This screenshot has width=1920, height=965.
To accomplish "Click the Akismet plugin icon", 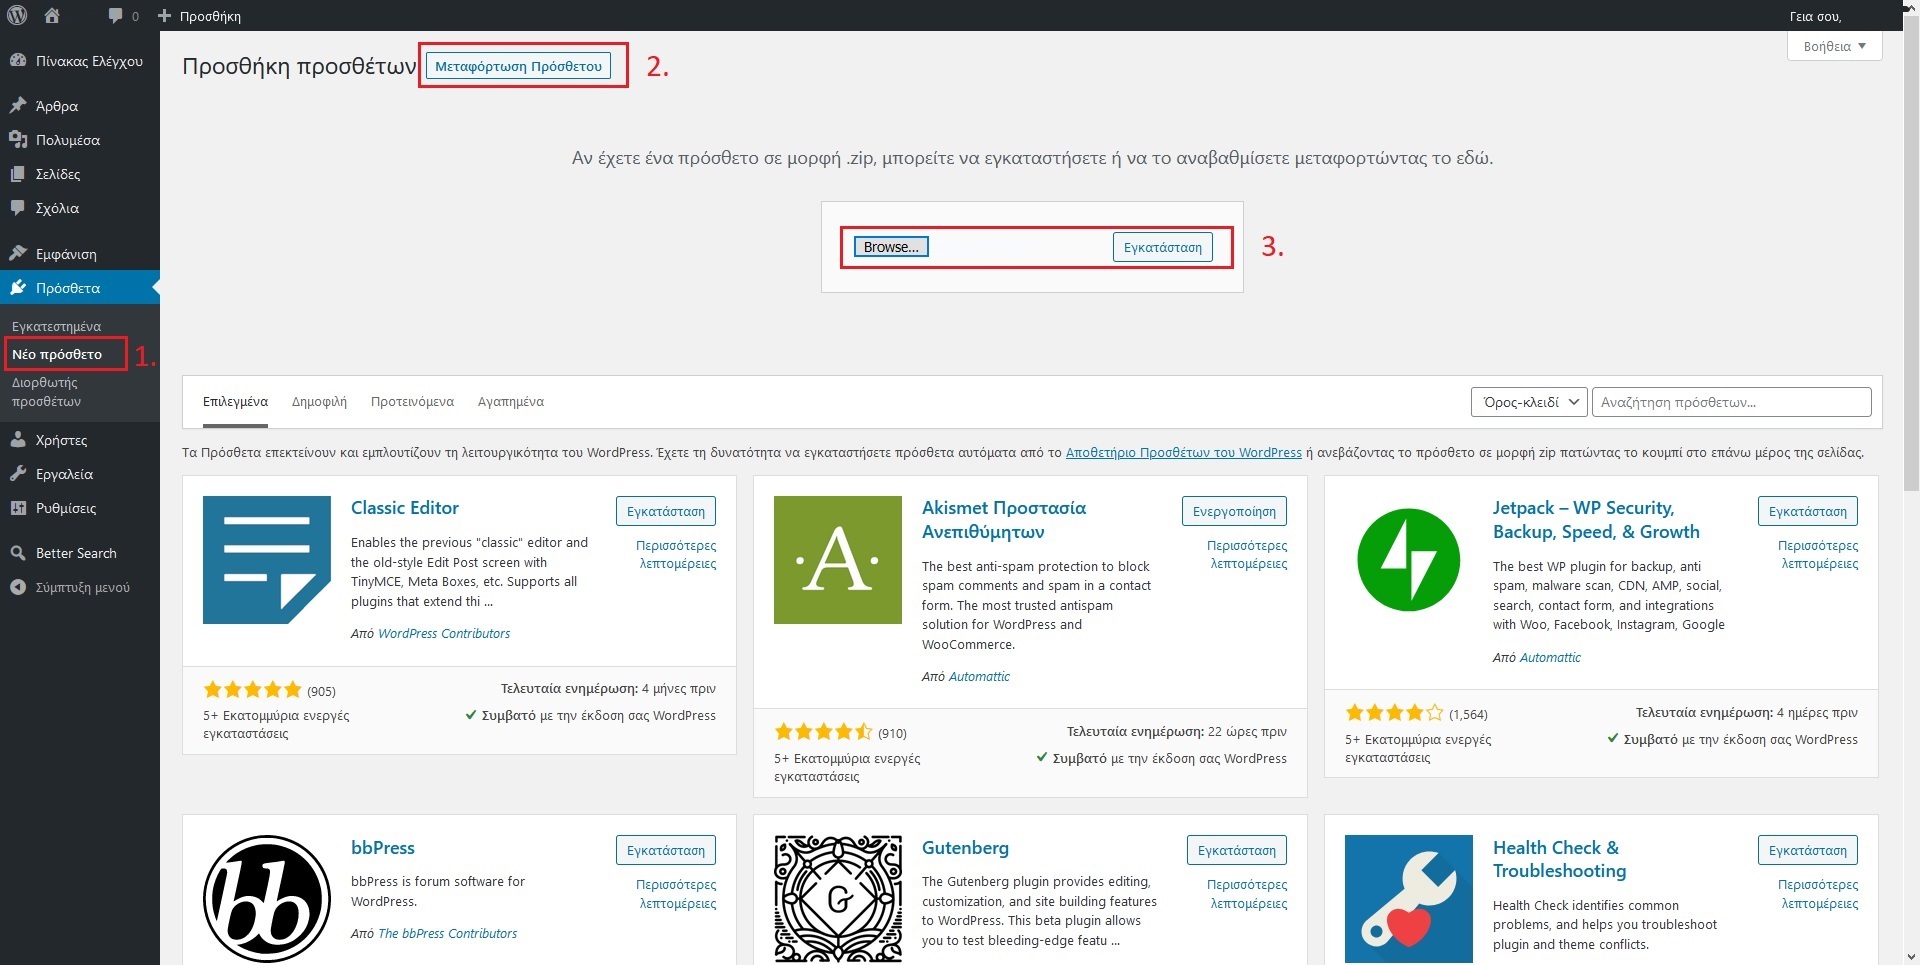I will (838, 560).
